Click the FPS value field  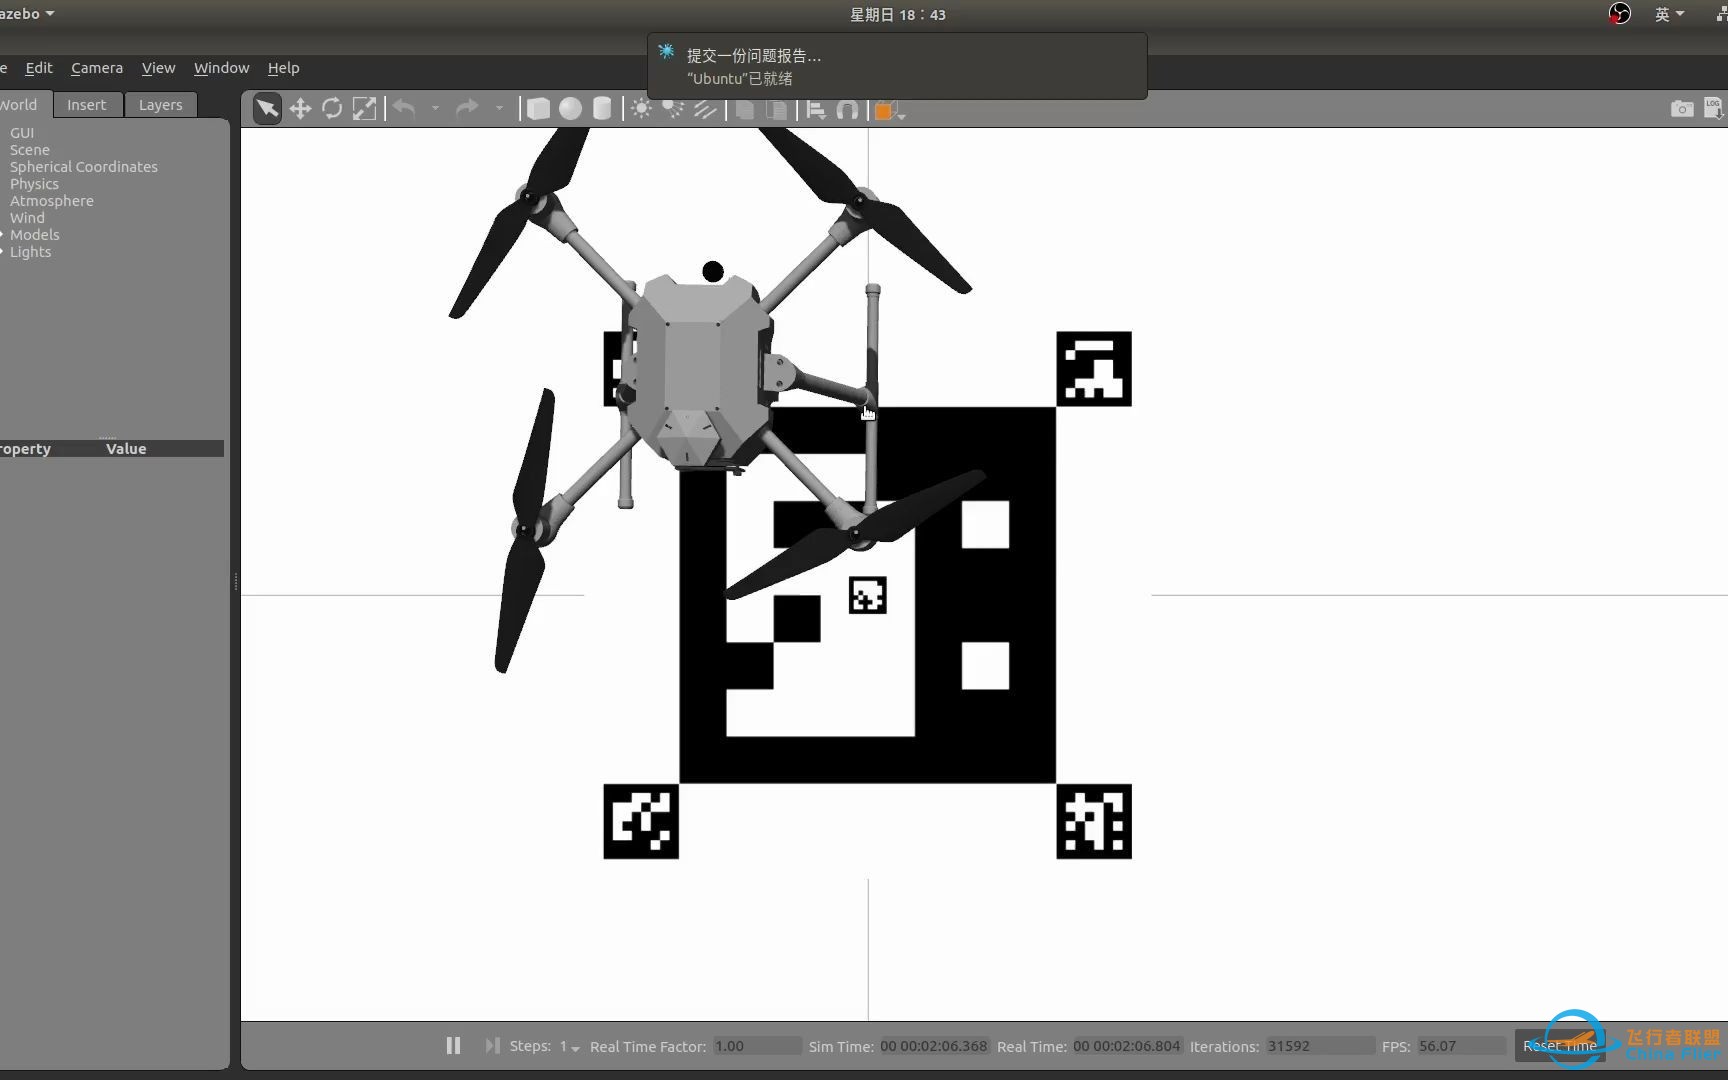(1461, 1046)
